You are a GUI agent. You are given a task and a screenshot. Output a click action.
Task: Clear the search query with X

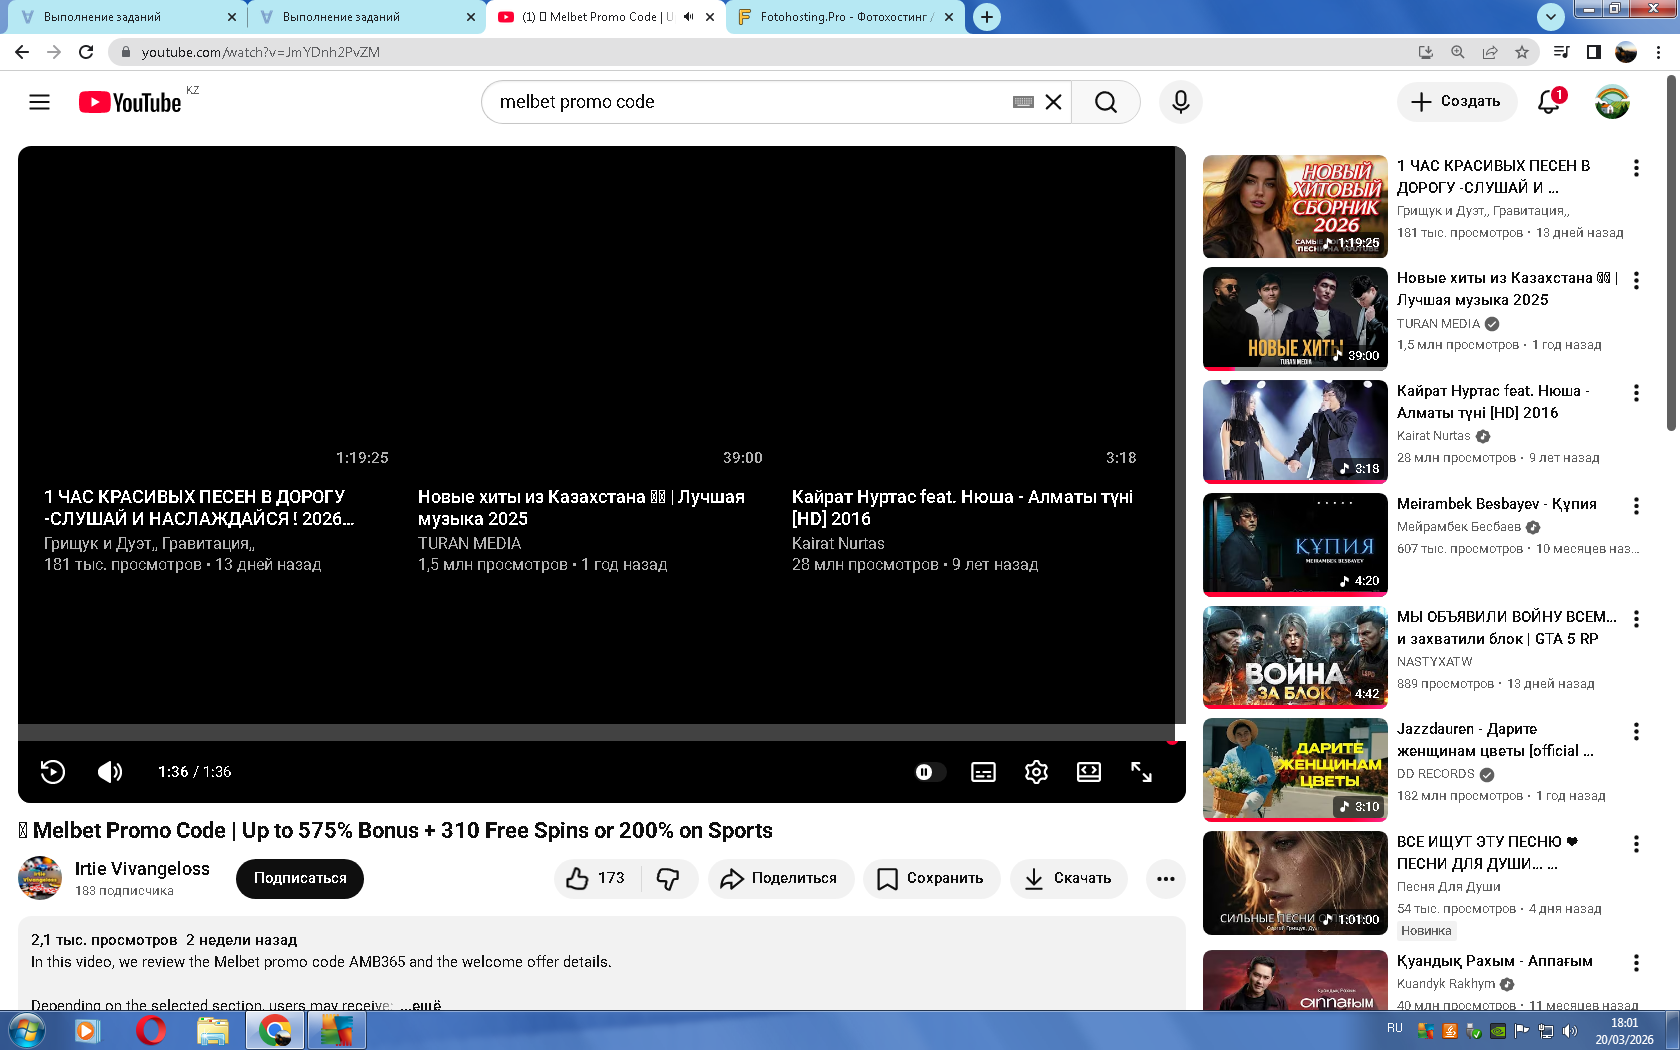click(x=1053, y=102)
